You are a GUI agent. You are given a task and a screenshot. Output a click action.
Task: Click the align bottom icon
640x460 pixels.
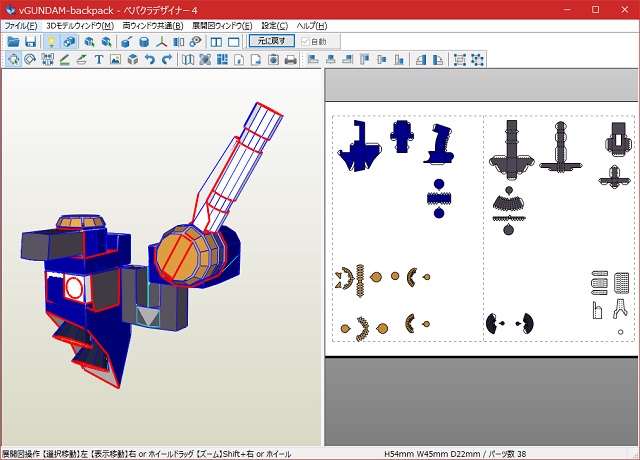click(399, 60)
